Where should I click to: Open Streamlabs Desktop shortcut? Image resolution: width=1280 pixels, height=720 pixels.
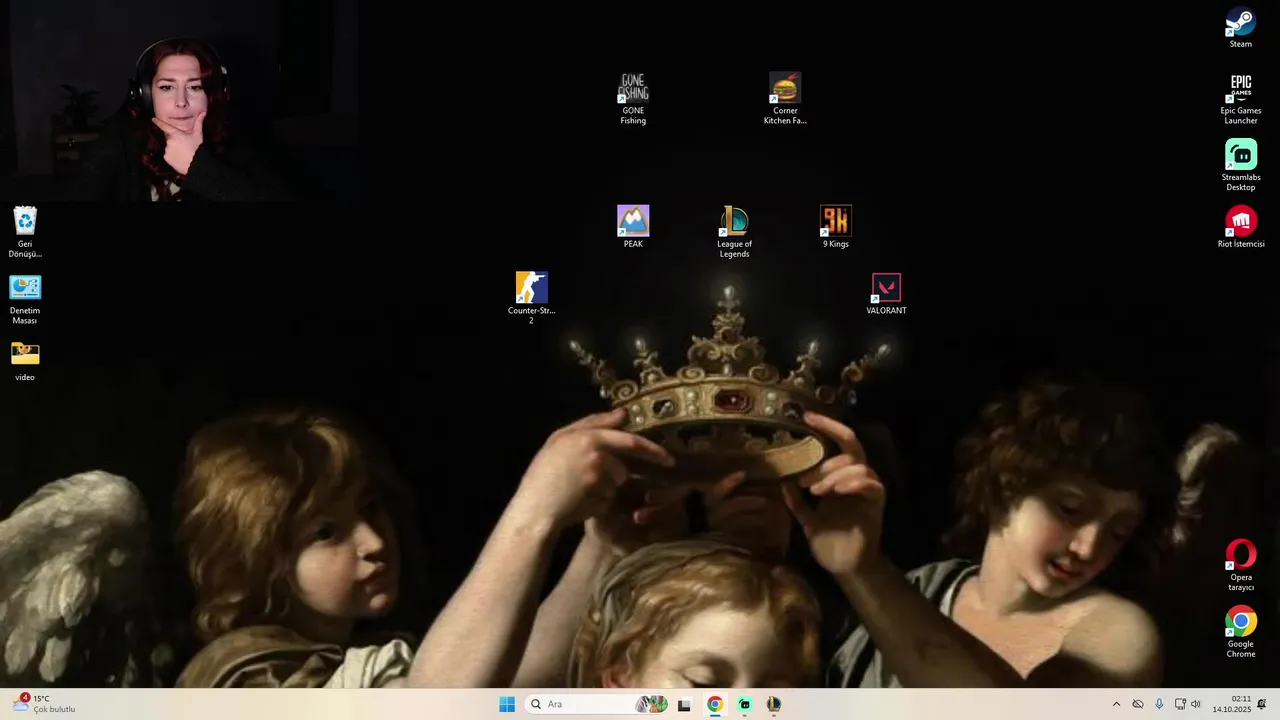click(x=1241, y=165)
